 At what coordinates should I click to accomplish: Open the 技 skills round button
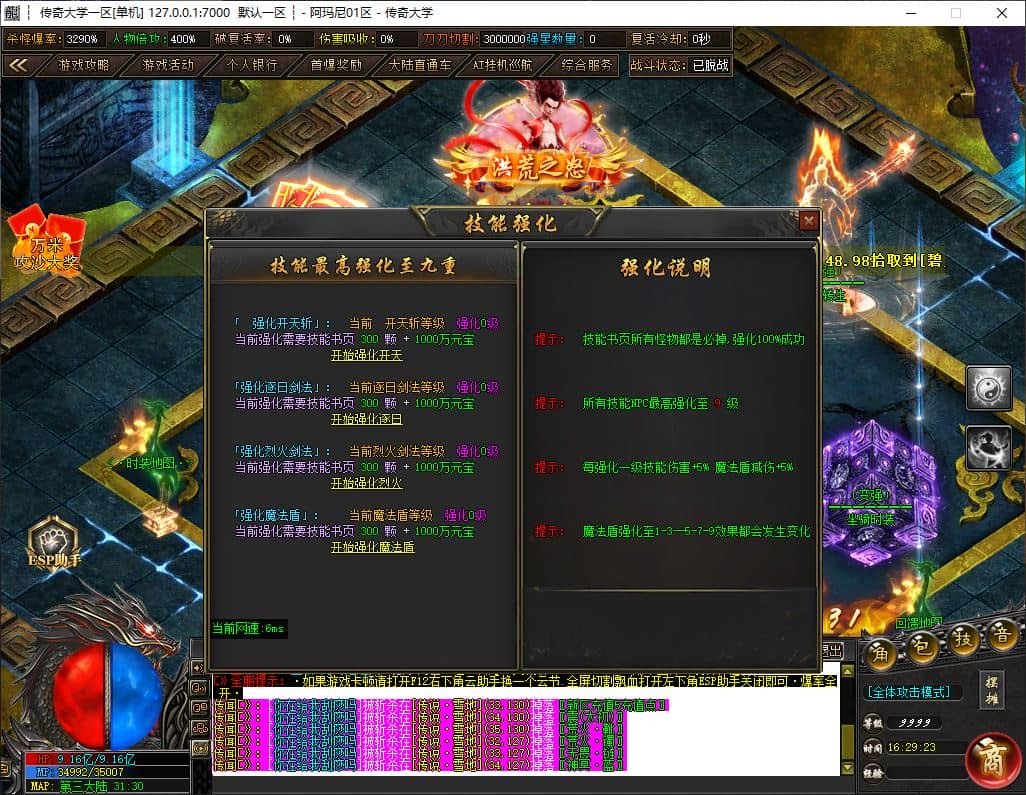click(x=963, y=639)
